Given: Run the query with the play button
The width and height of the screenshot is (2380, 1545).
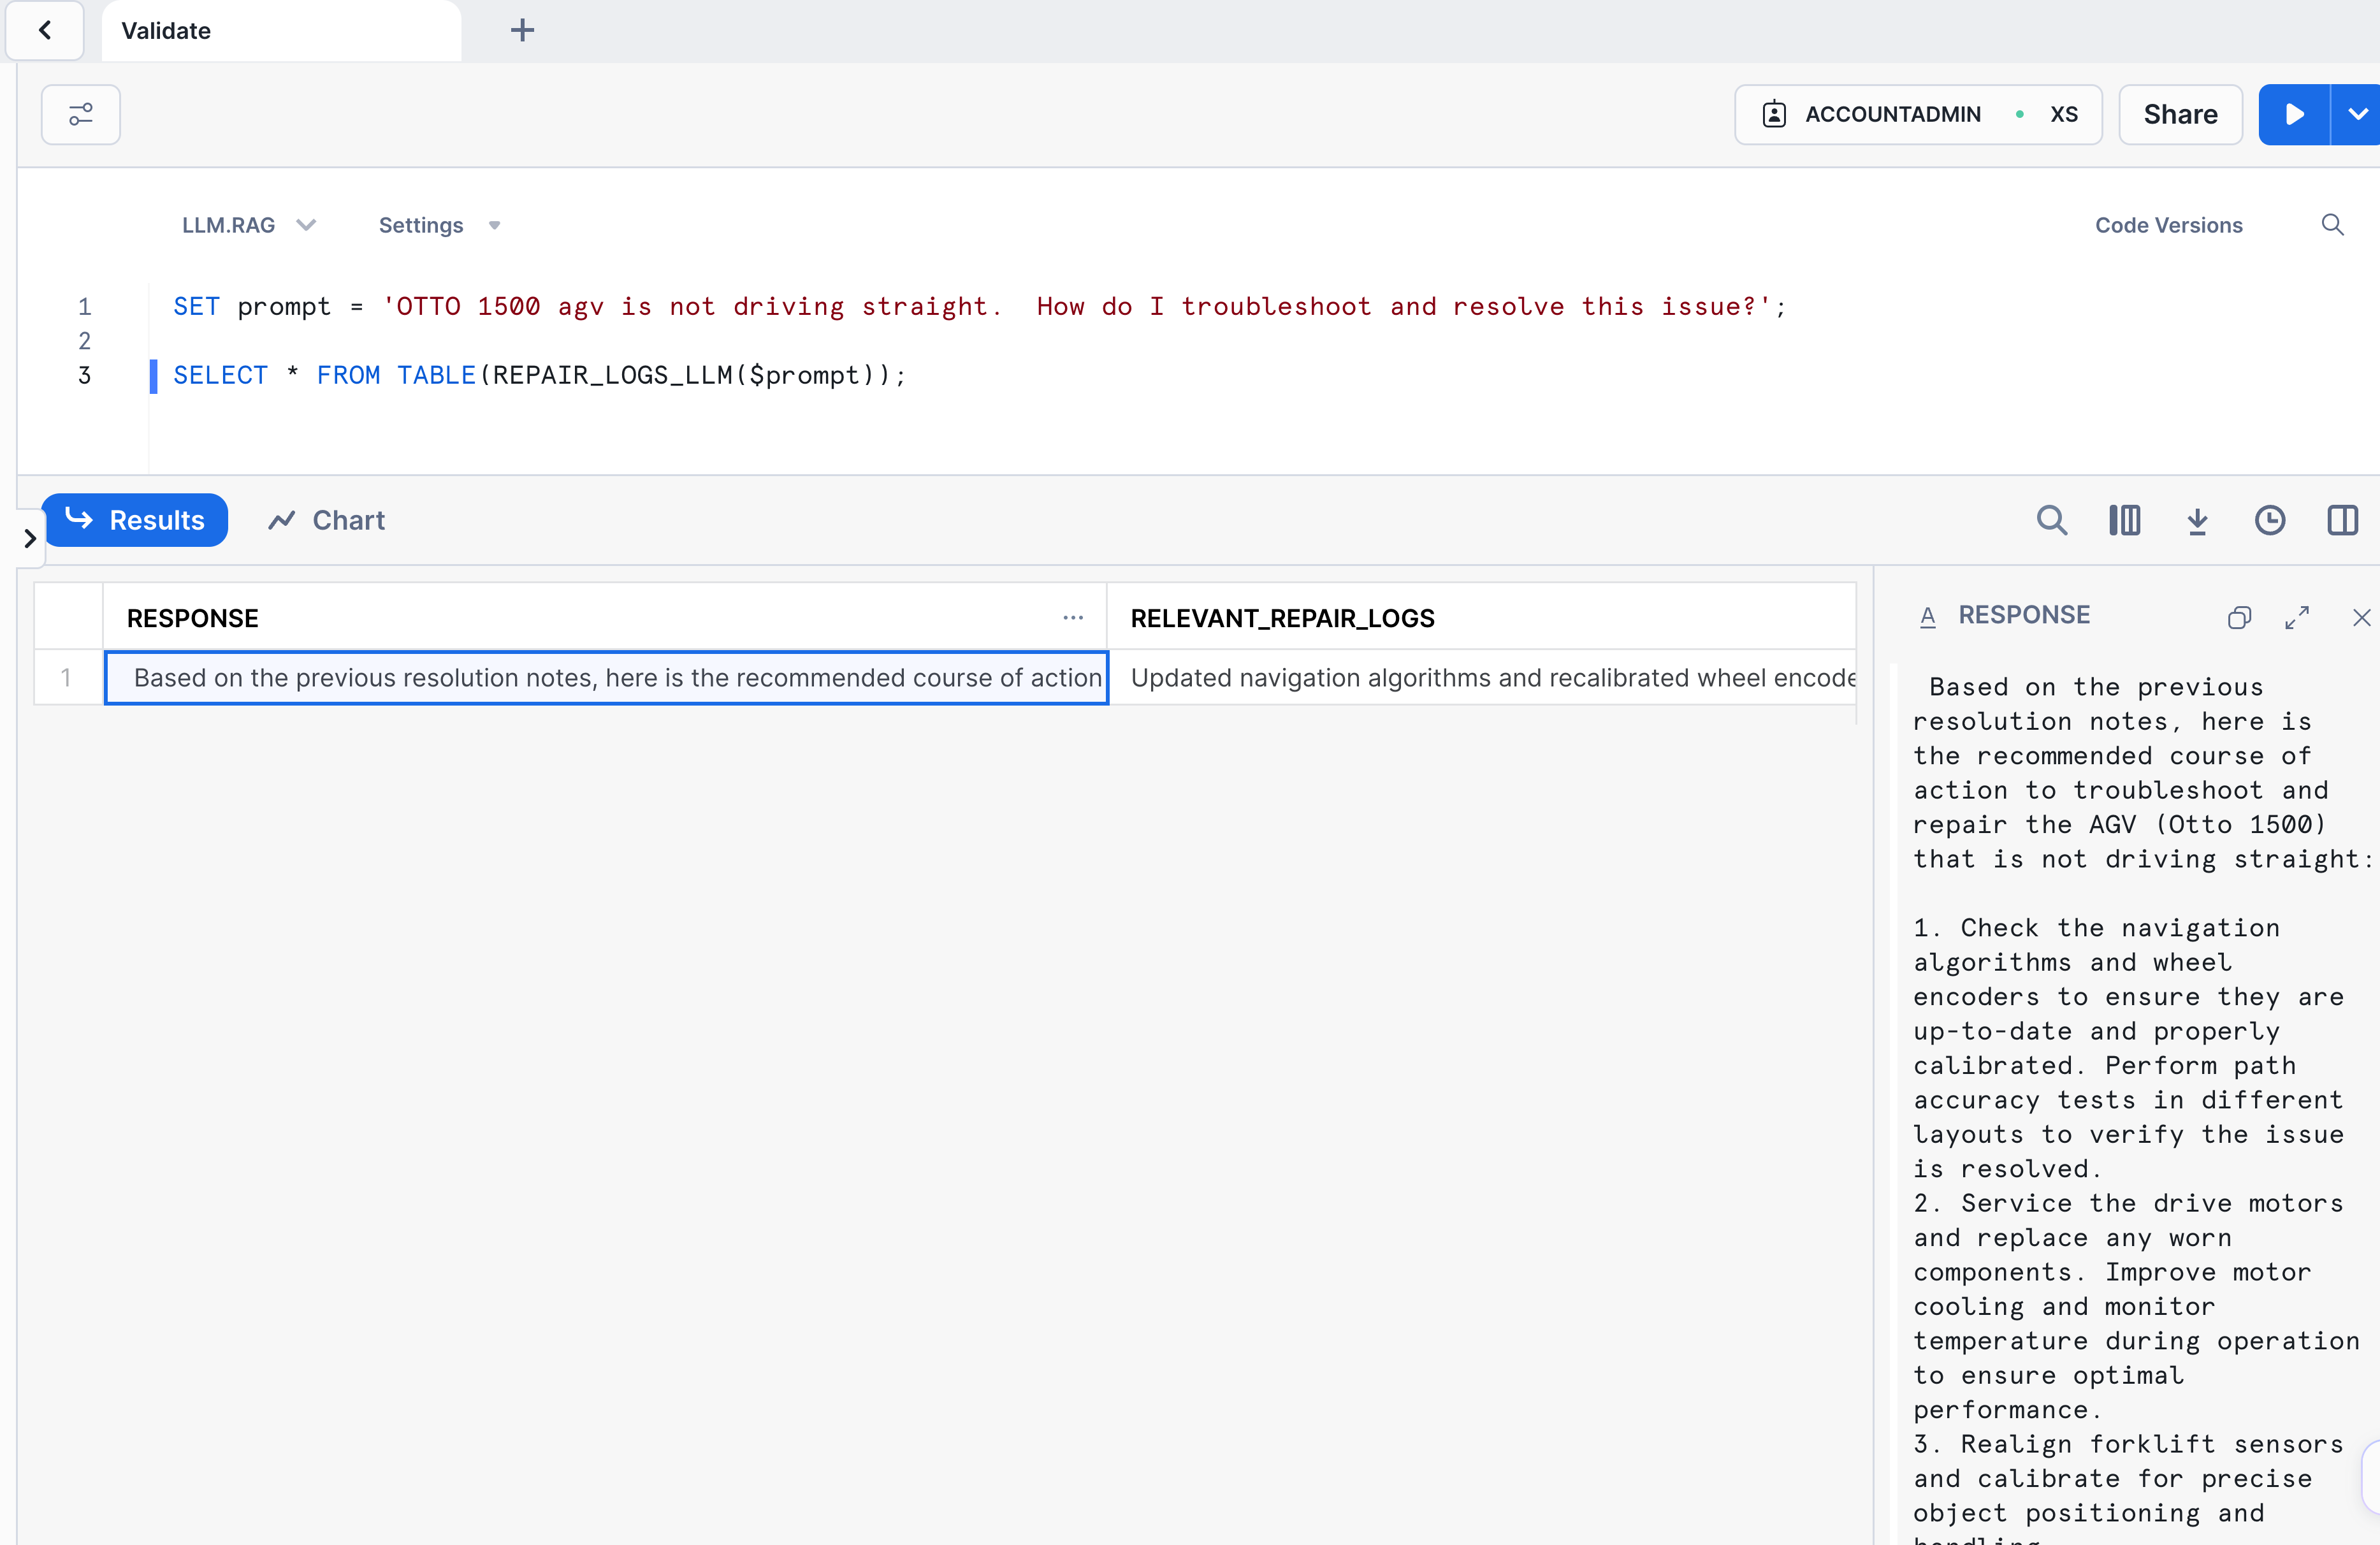Looking at the screenshot, I should (x=2294, y=115).
